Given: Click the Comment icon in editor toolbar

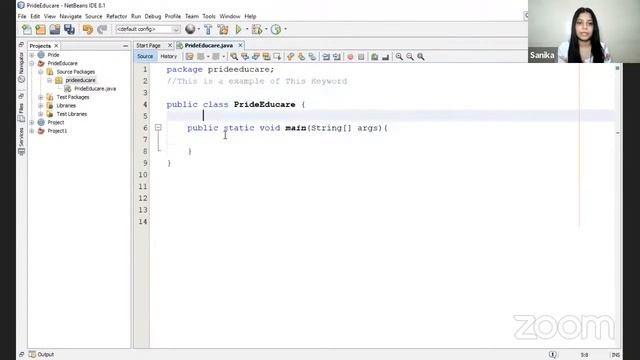Looking at the screenshot, I should pos(375,57).
